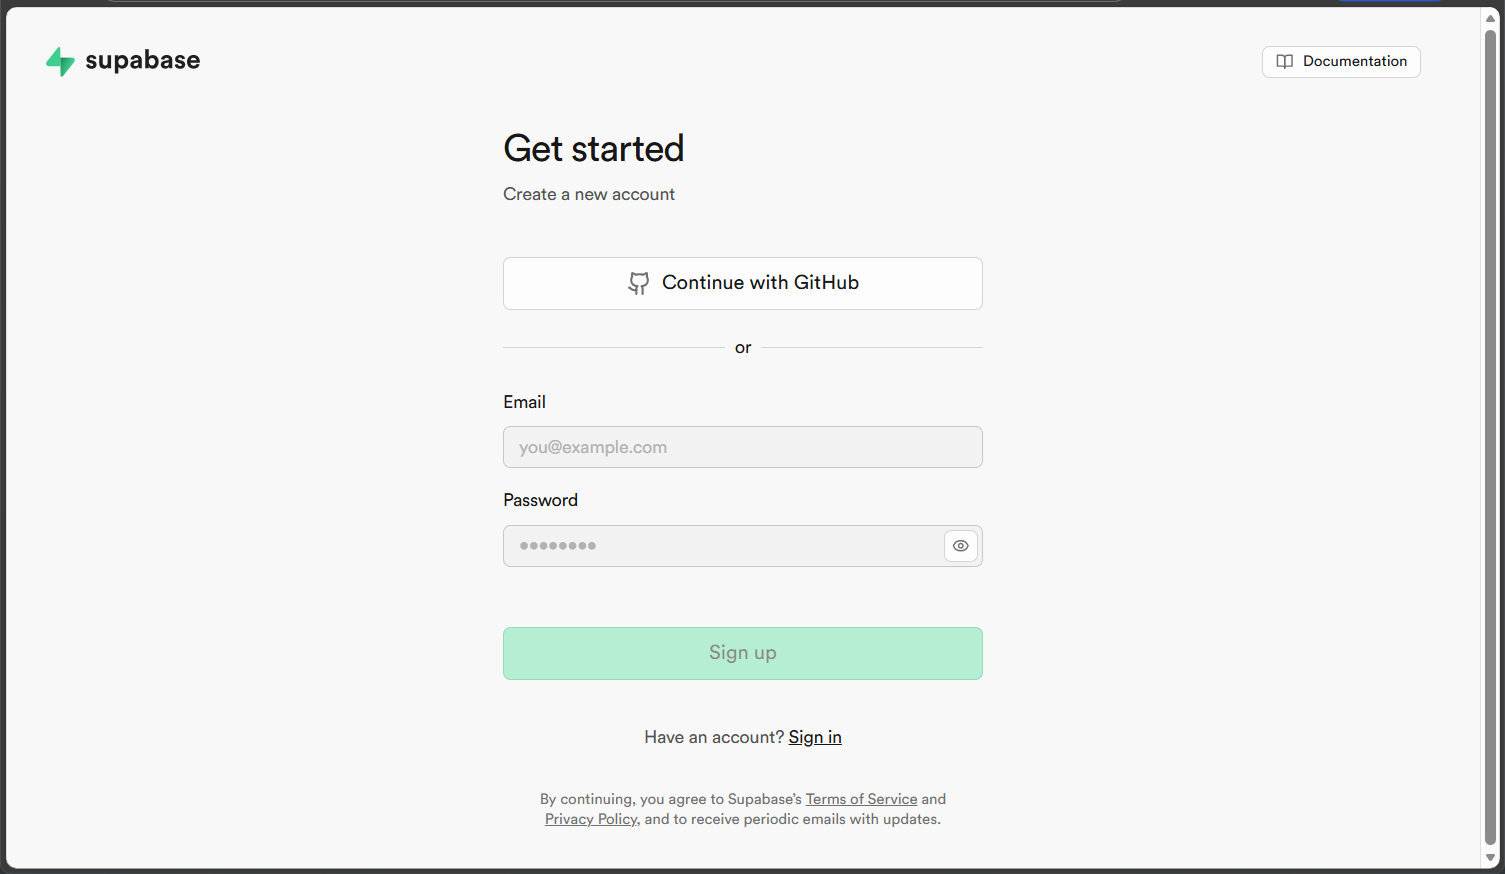Viewport: 1505px width, 874px height.
Task: Open the Privacy Policy link
Action: coord(591,819)
